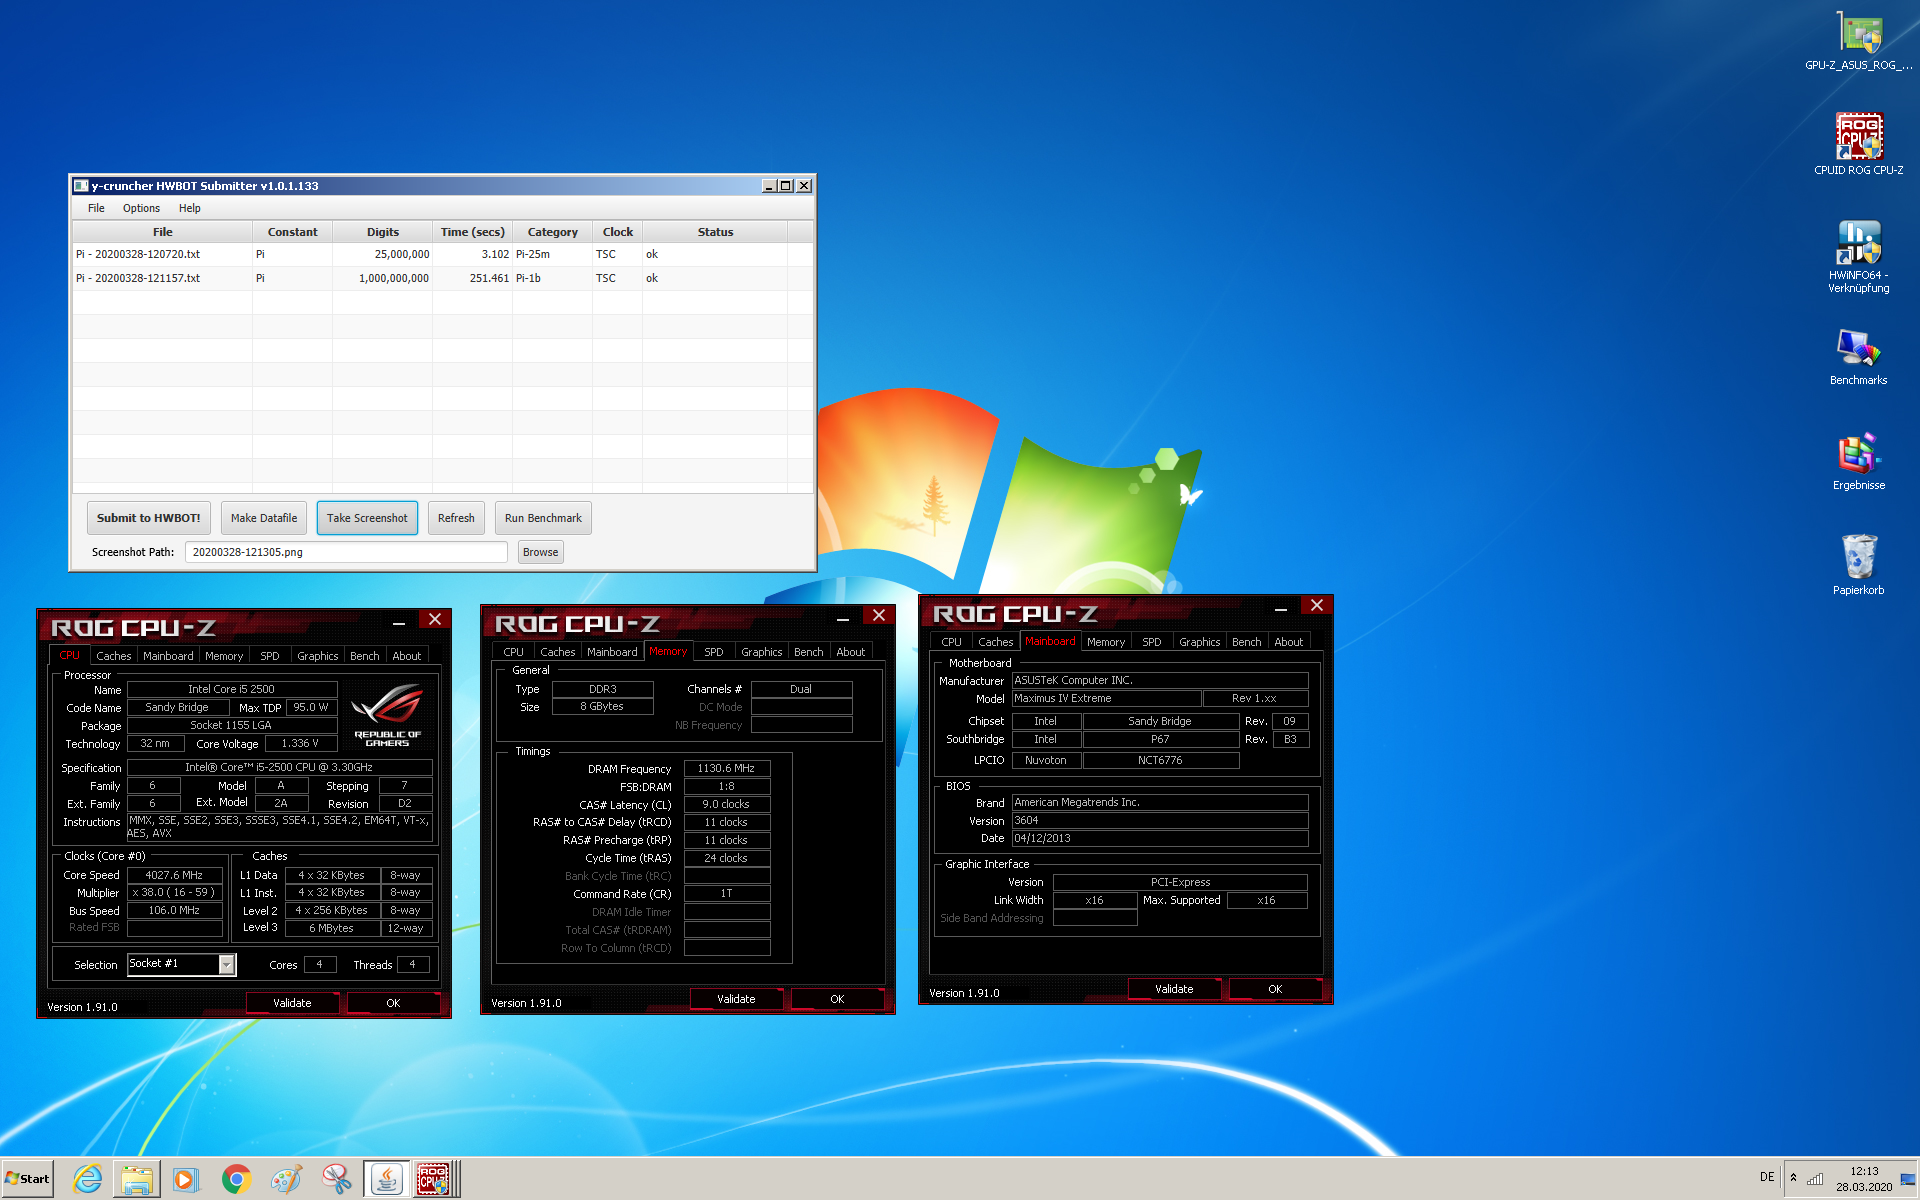The width and height of the screenshot is (1920, 1200).
Task: Open the Papierkorb recycle bin
Action: 1858,565
